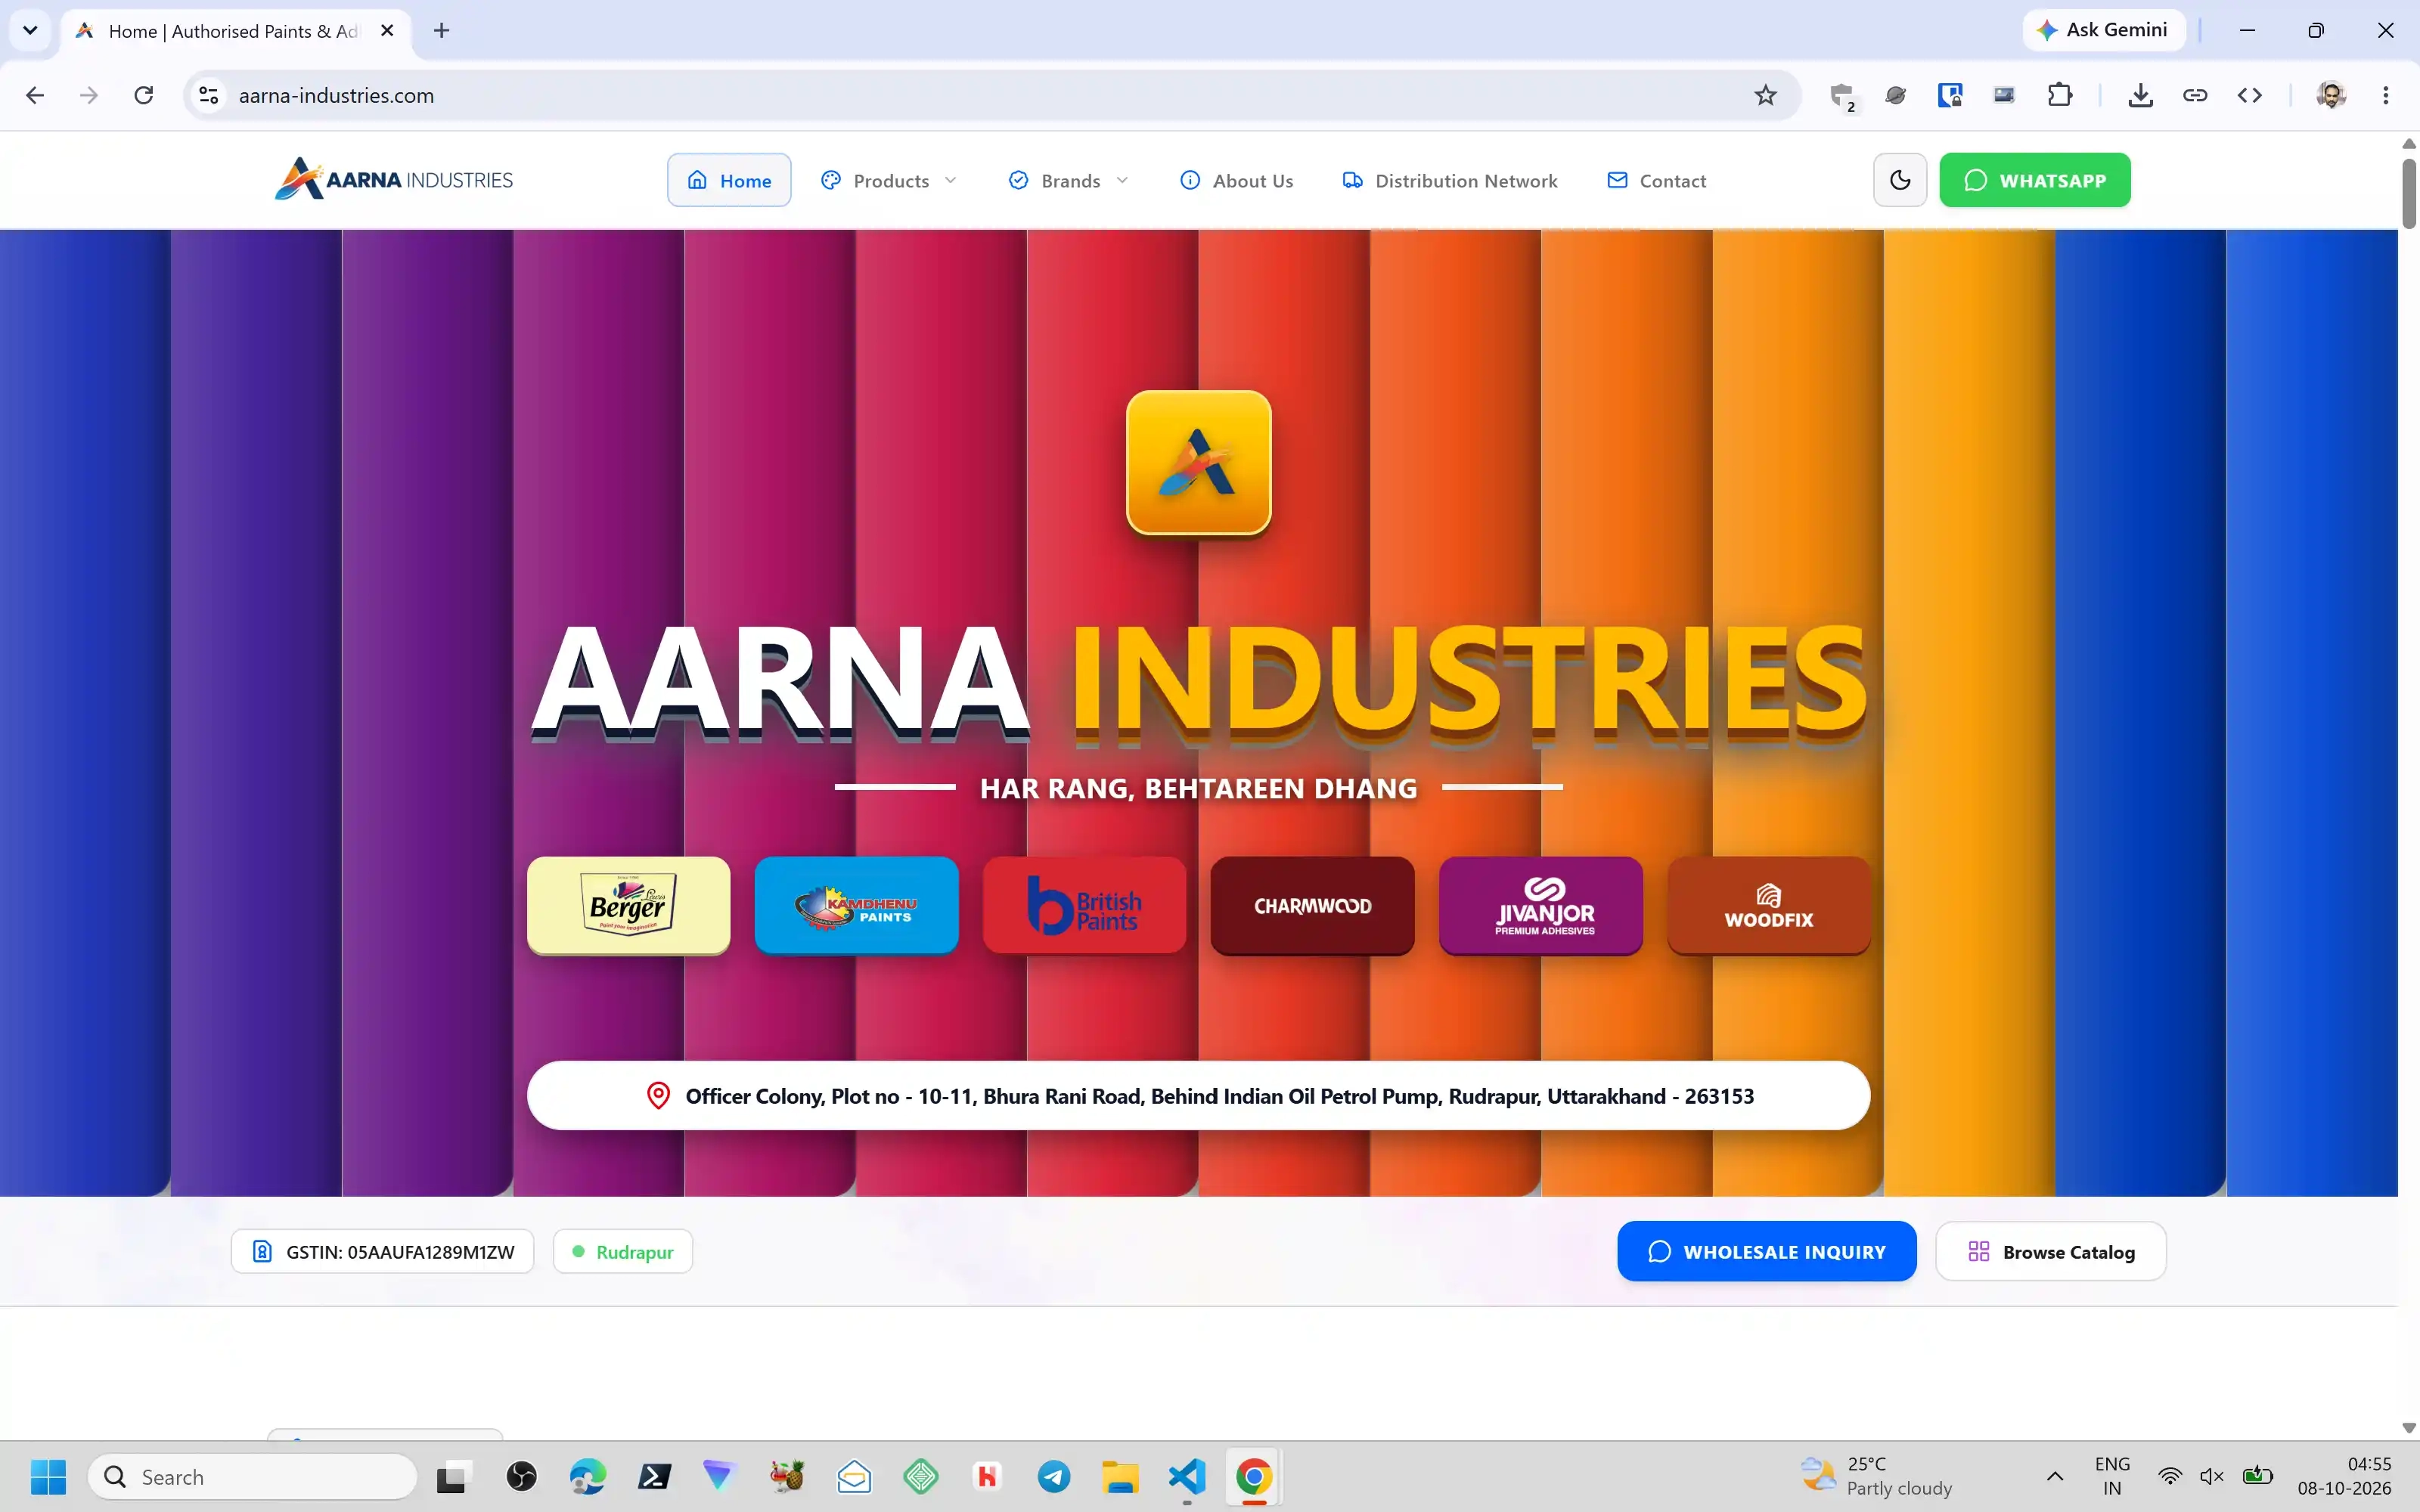Image resolution: width=2420 pixels, height=1512 pixels.
Task: Bookmark this page with star icon
Action: [1766, 95]
